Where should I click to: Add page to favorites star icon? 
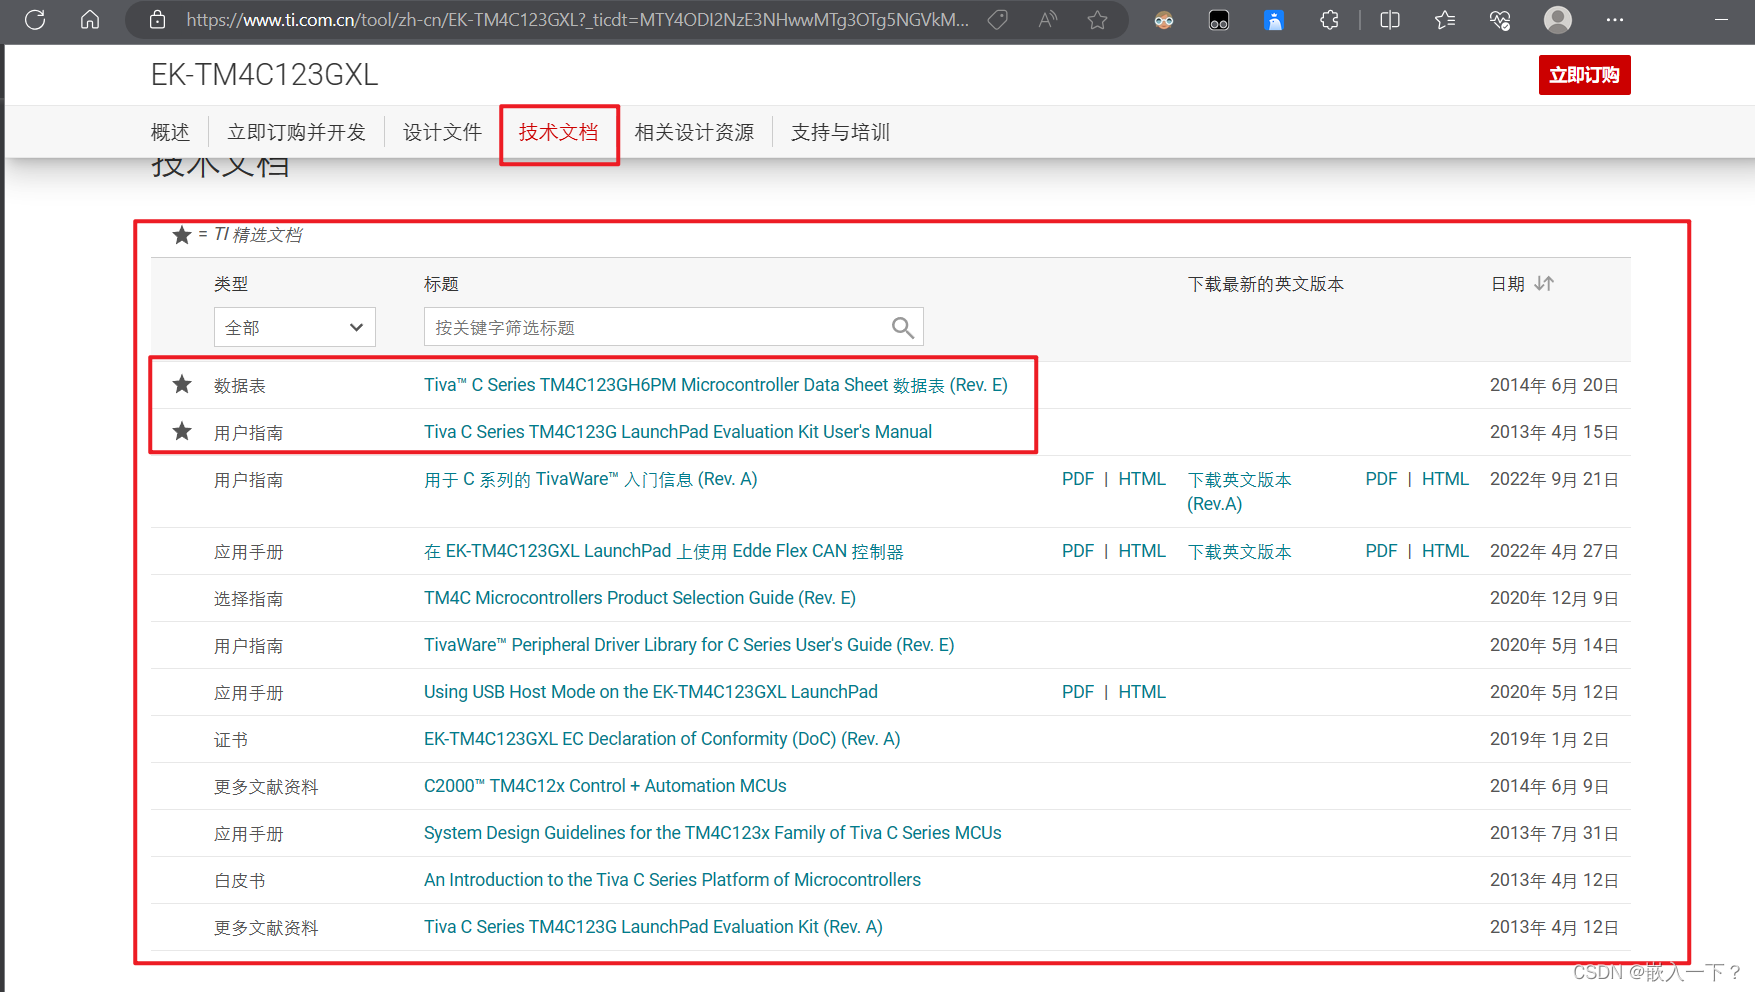1098,20
